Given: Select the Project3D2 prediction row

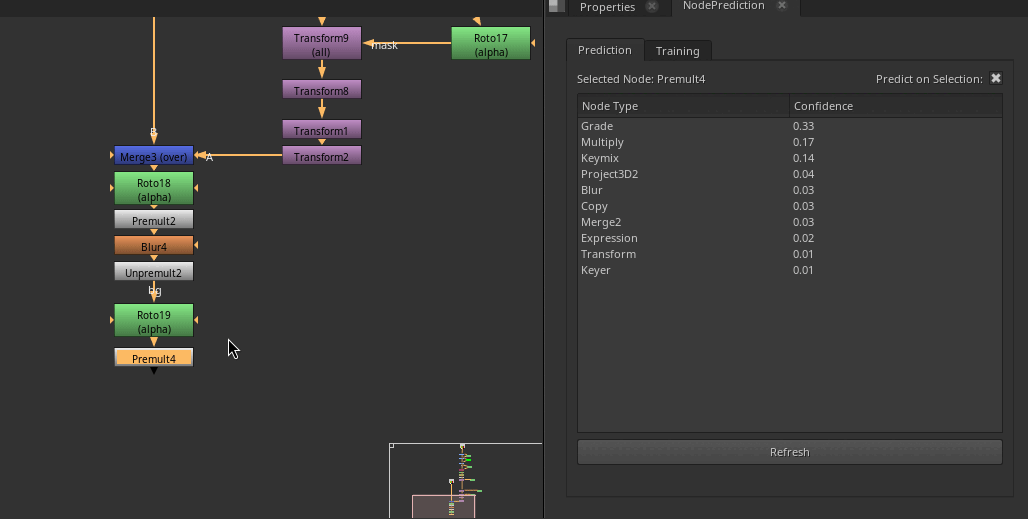Looking at the screenshot, I should 789,174.
